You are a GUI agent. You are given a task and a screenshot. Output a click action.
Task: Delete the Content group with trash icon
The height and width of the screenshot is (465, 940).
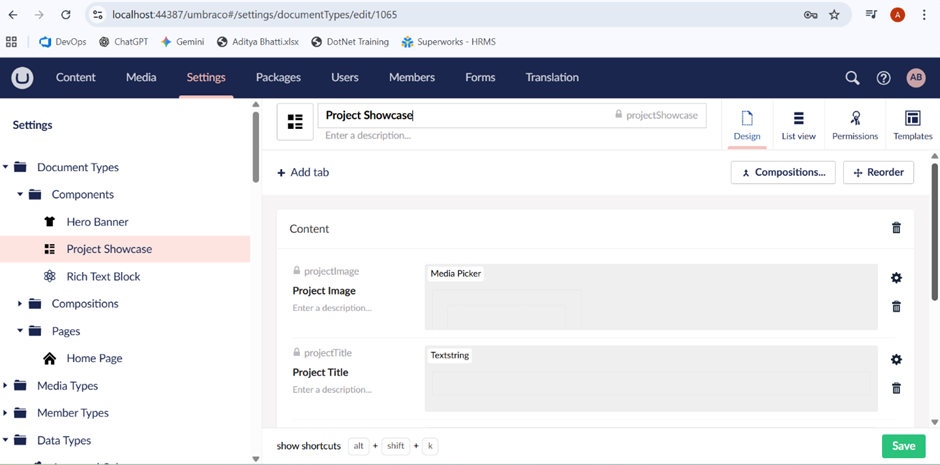pos(896,228)
